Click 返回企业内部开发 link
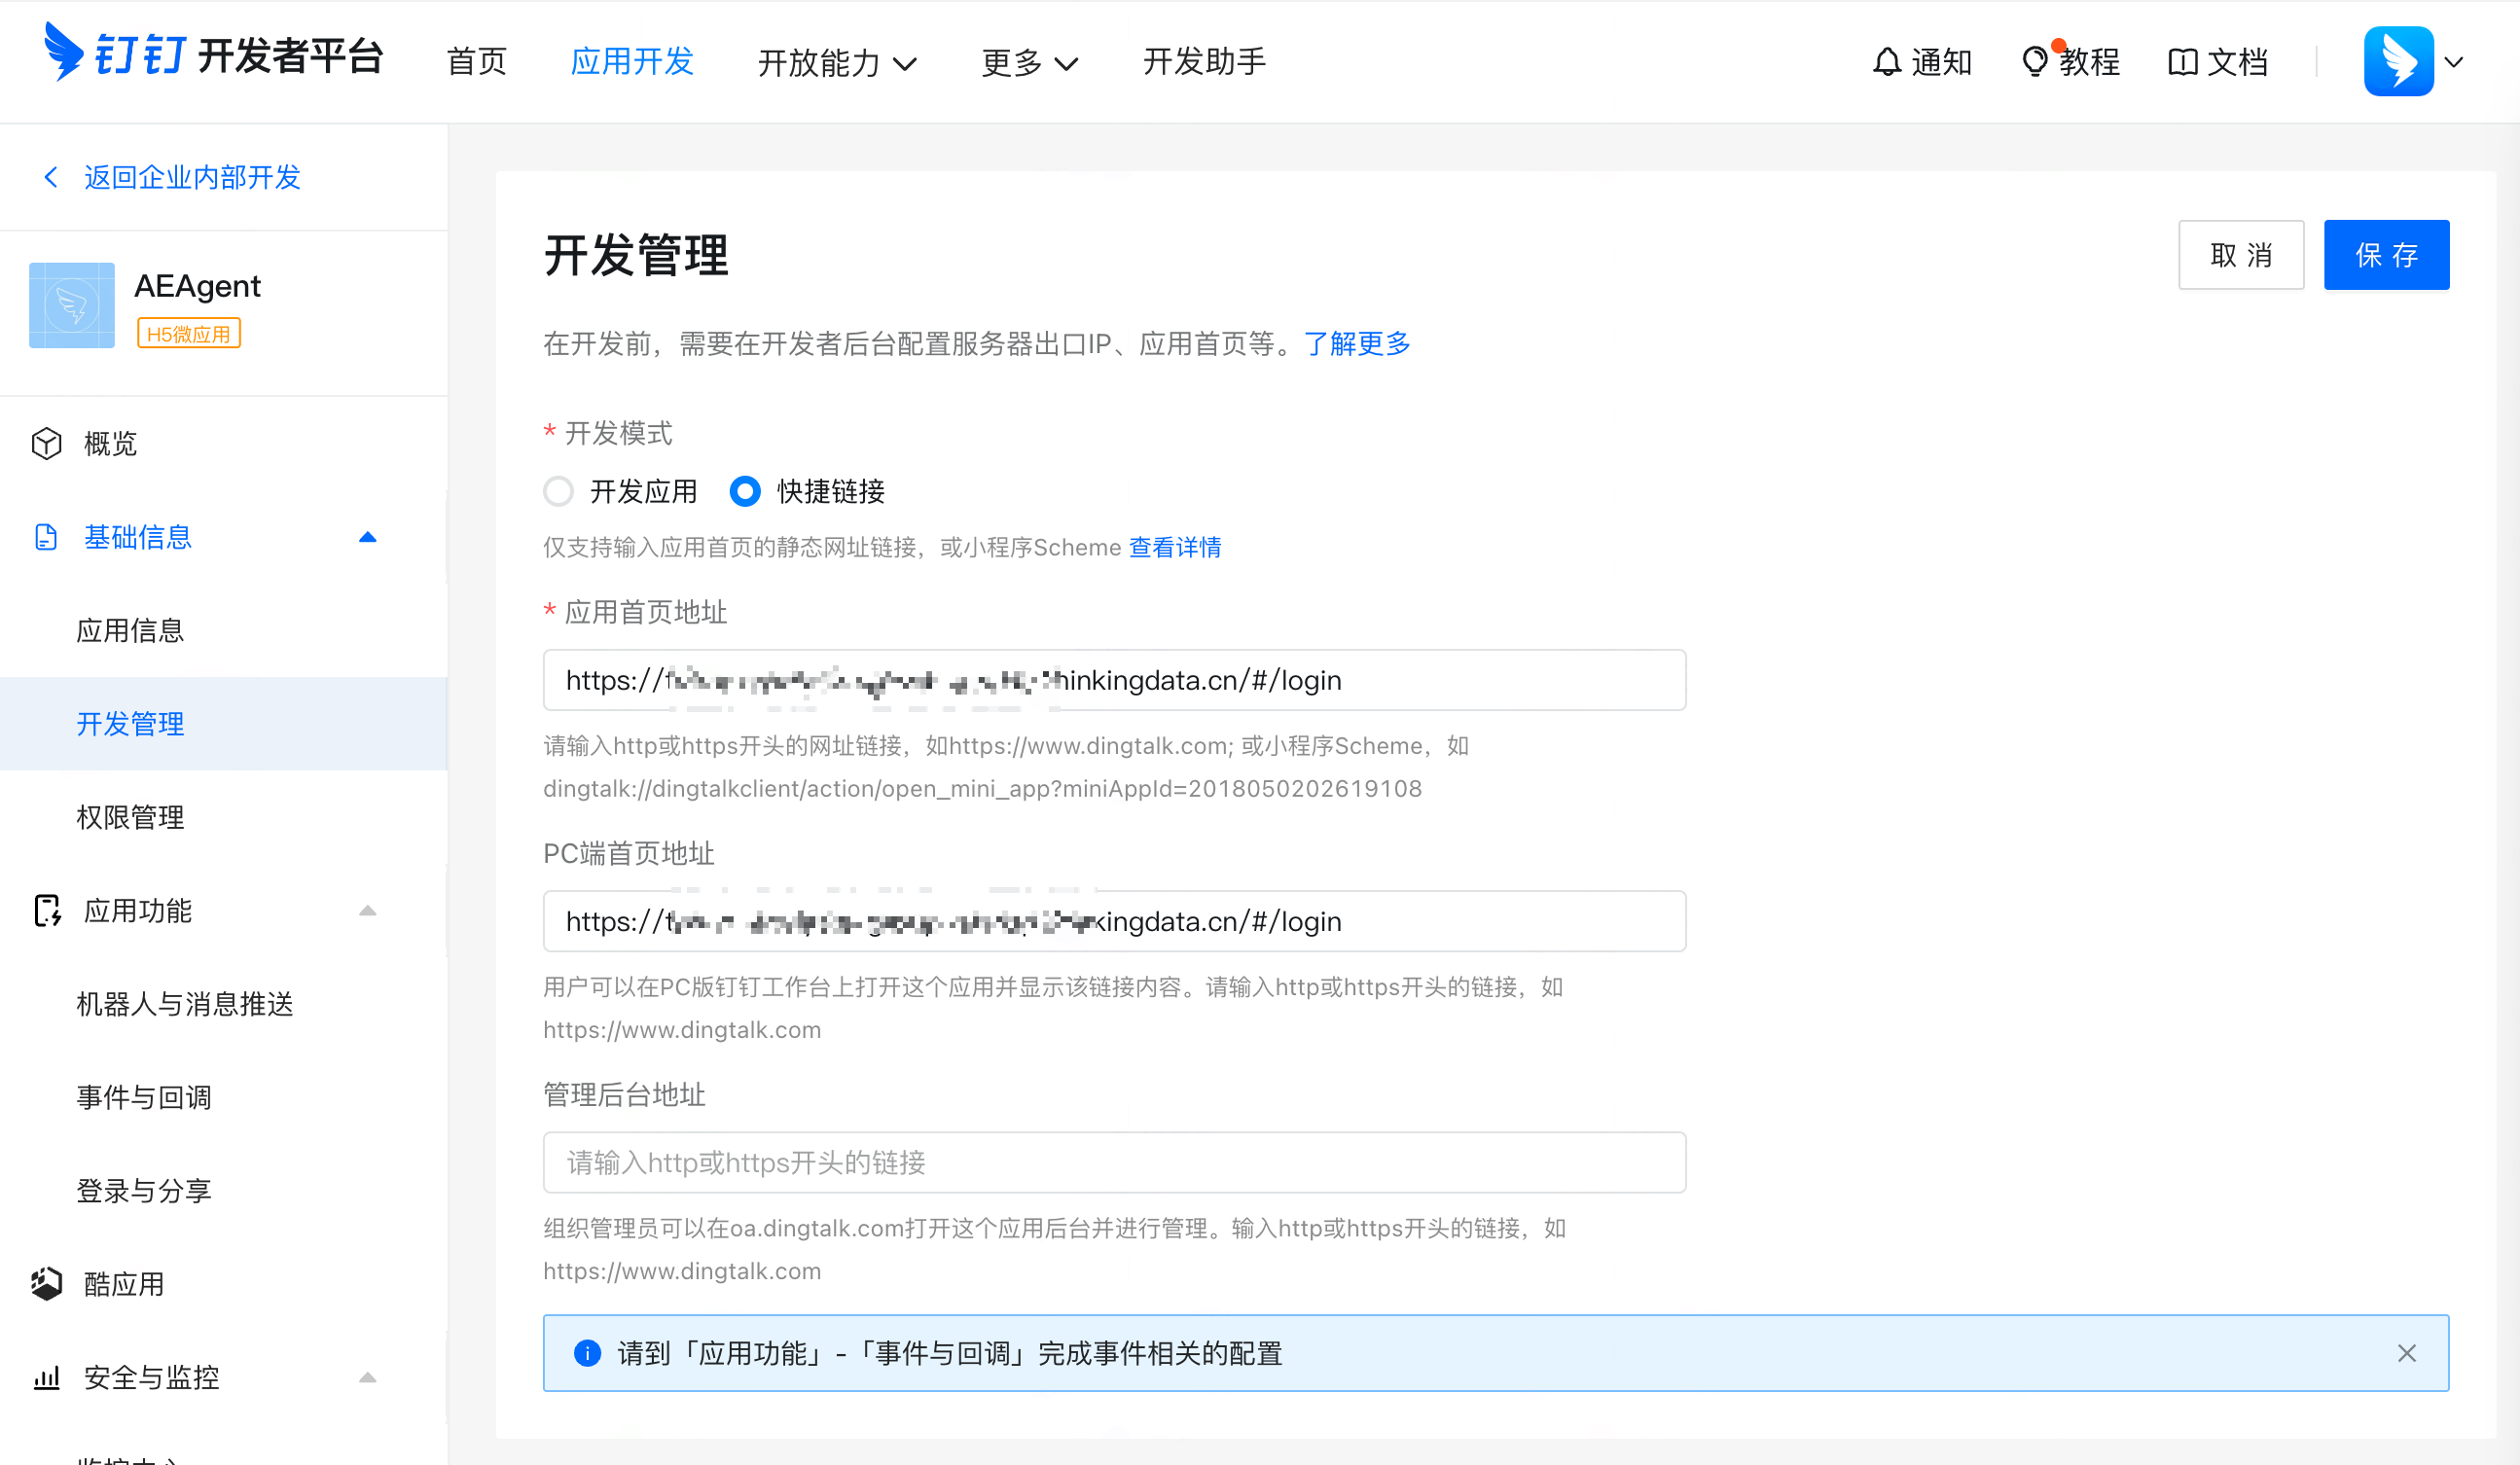Screen dimensions: 2520x1465 (x=192, y=177)
